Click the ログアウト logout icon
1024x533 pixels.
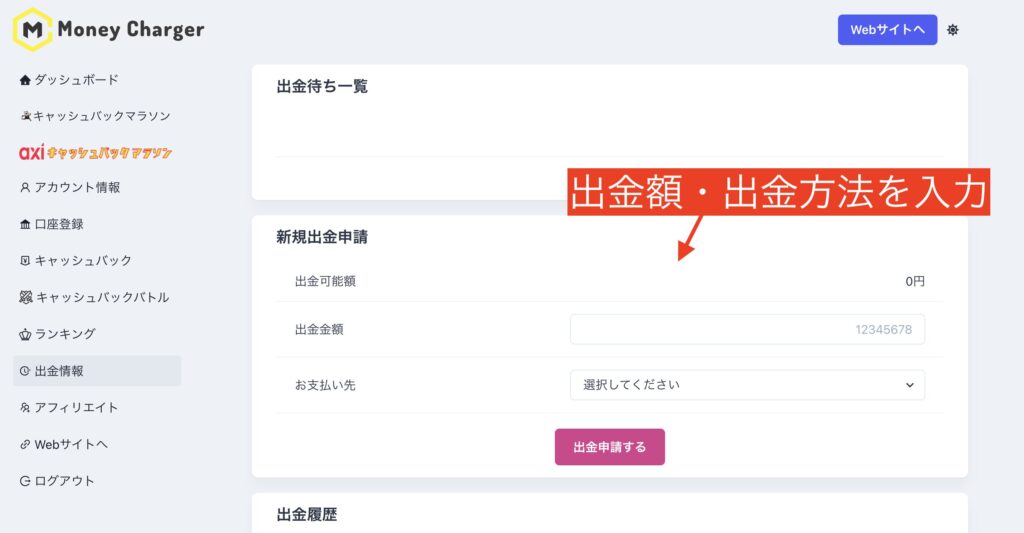[x=25, y=481]
